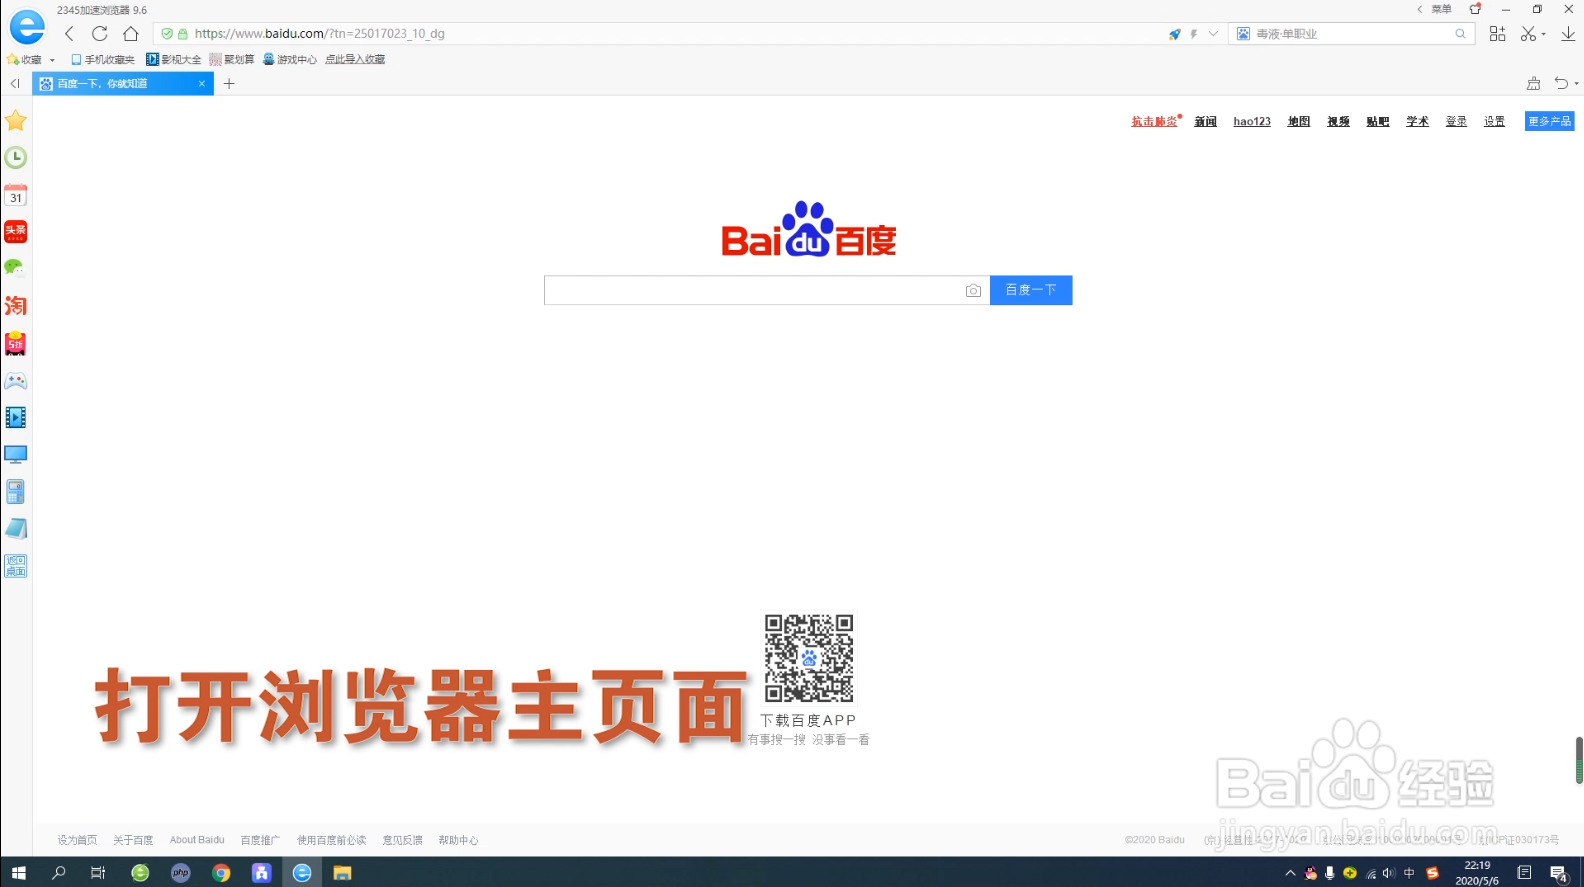1584x887 pixels.
Task: Open the extensions grid-plus icon
Action: [1497, 33]
